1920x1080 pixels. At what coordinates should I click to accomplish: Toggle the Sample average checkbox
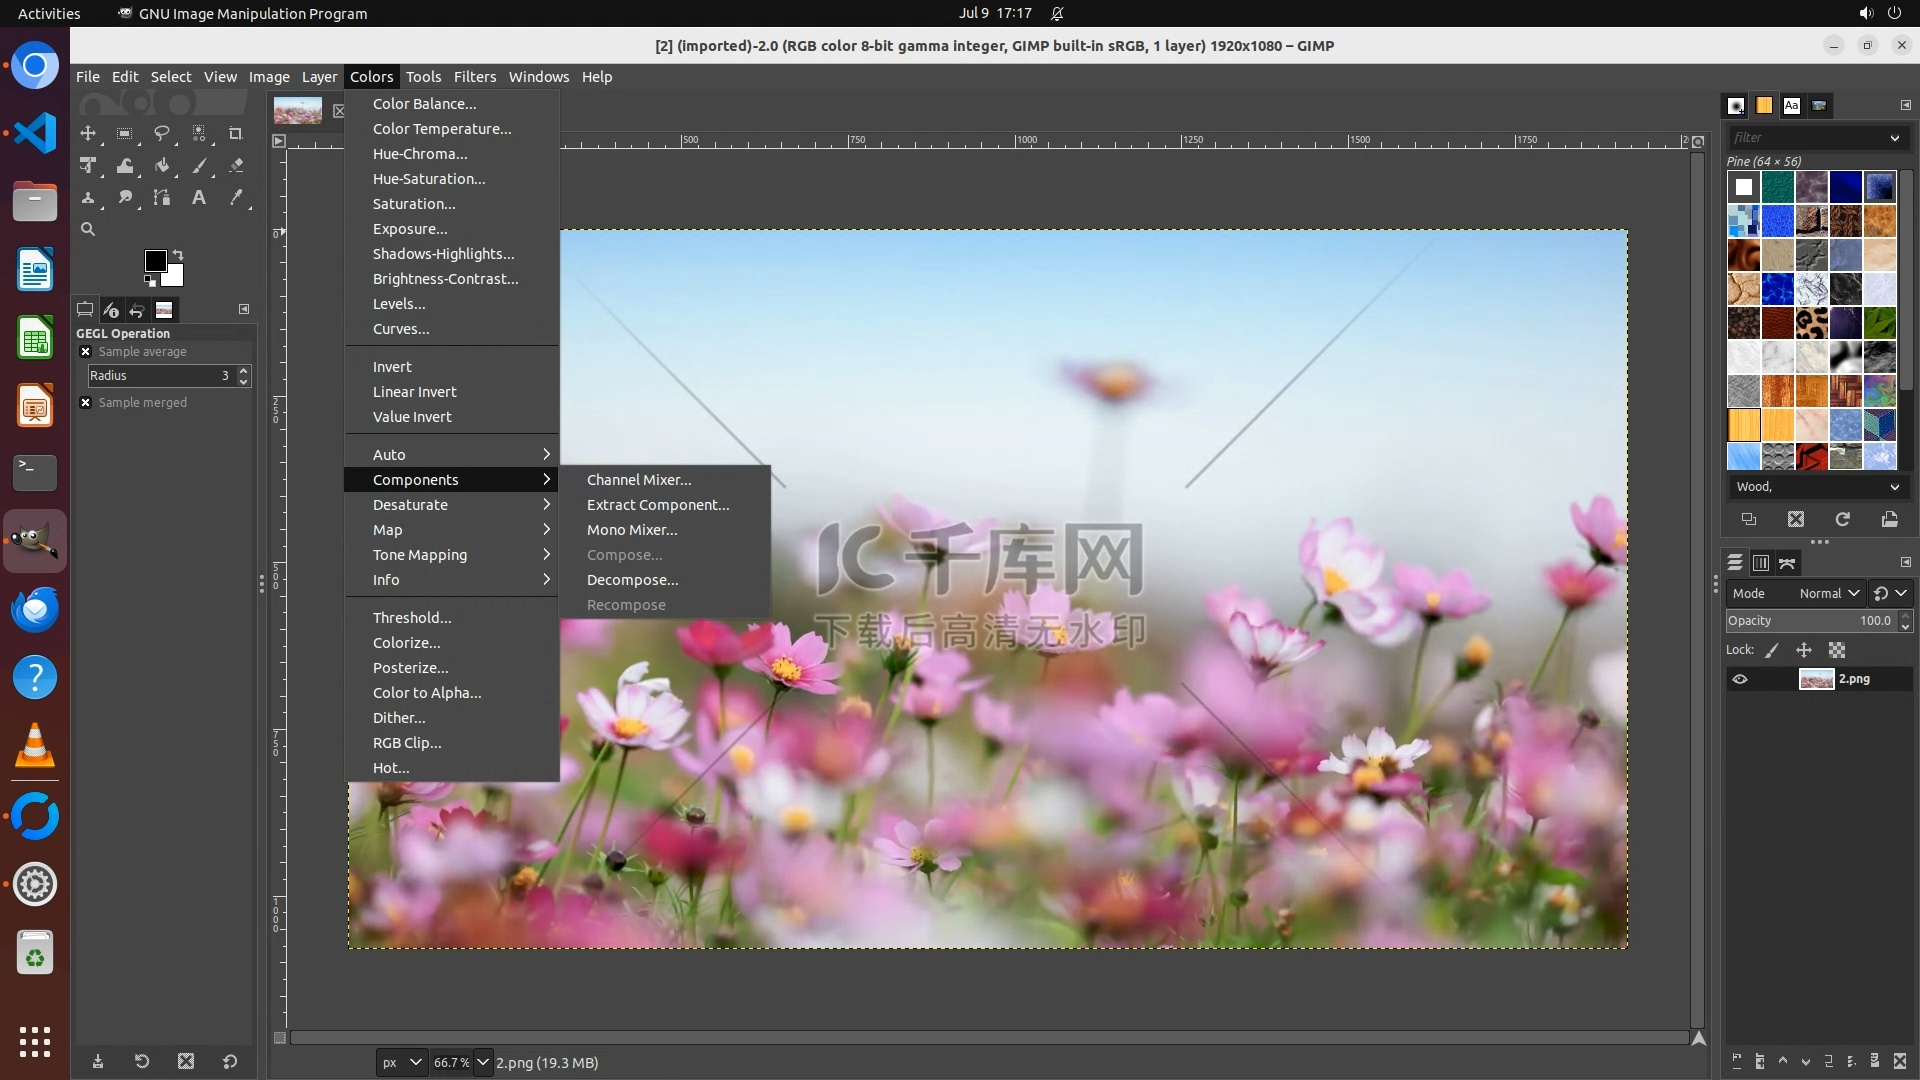[86, 352]
